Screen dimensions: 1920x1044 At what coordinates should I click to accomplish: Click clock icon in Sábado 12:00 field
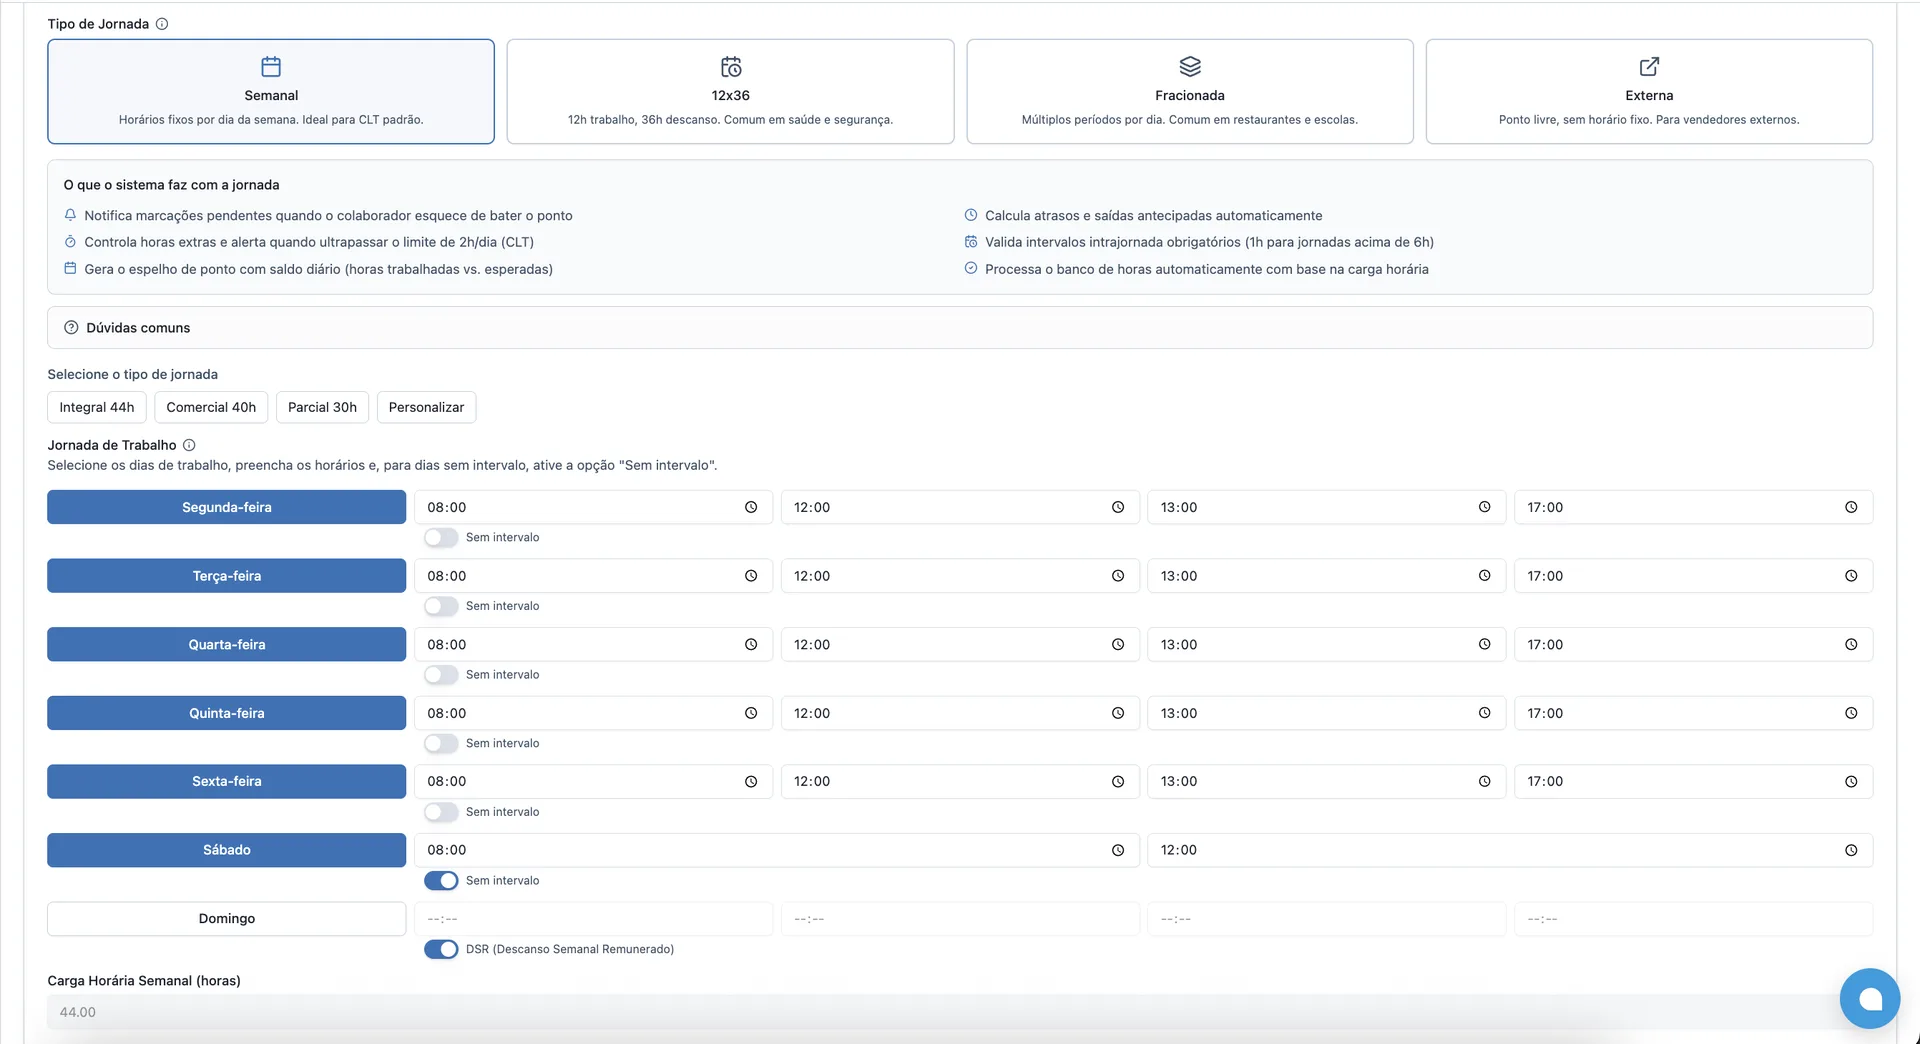[1851, 850]
